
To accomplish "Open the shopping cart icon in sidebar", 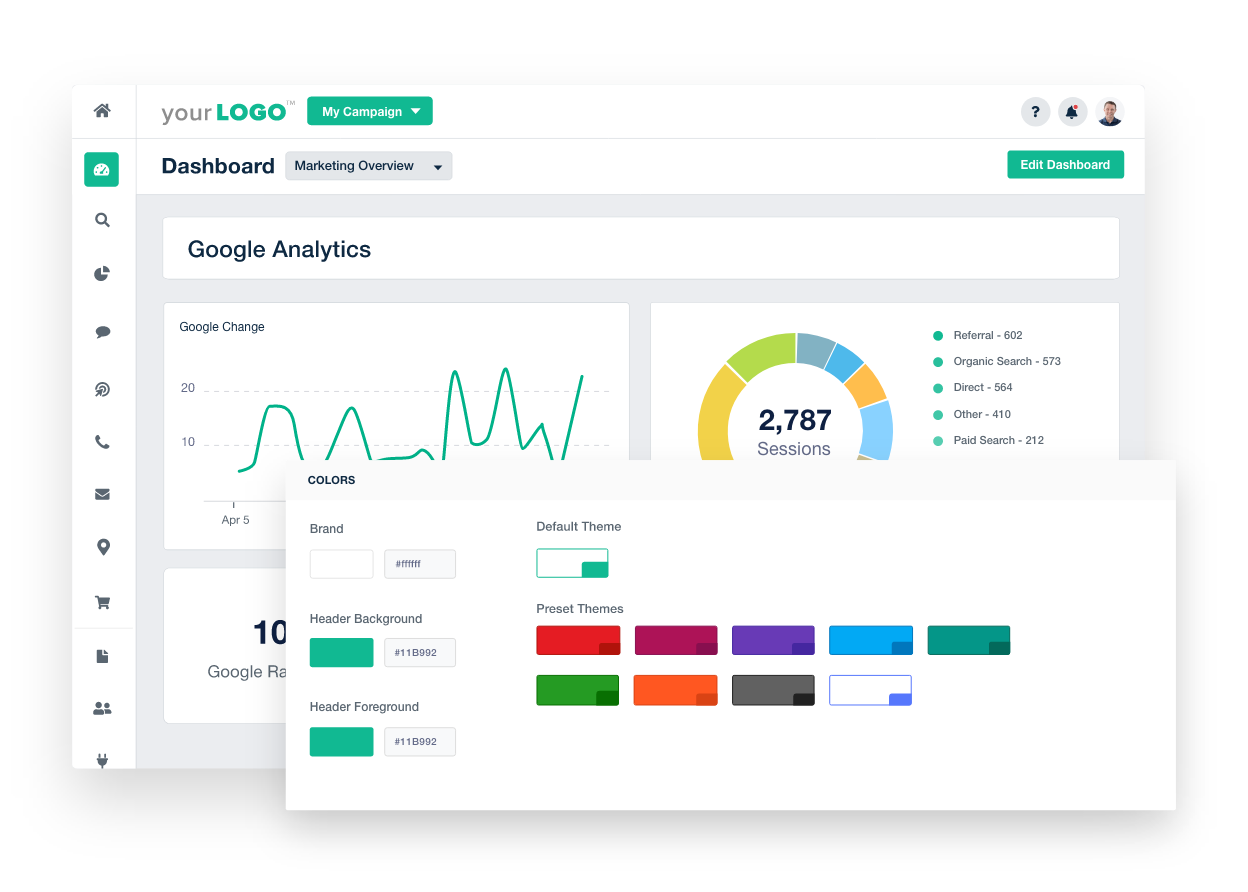I will tap(102, 603).
